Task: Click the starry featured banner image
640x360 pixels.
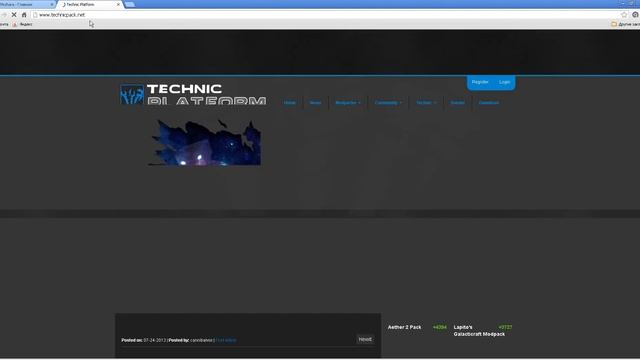Action: point(205,142)
